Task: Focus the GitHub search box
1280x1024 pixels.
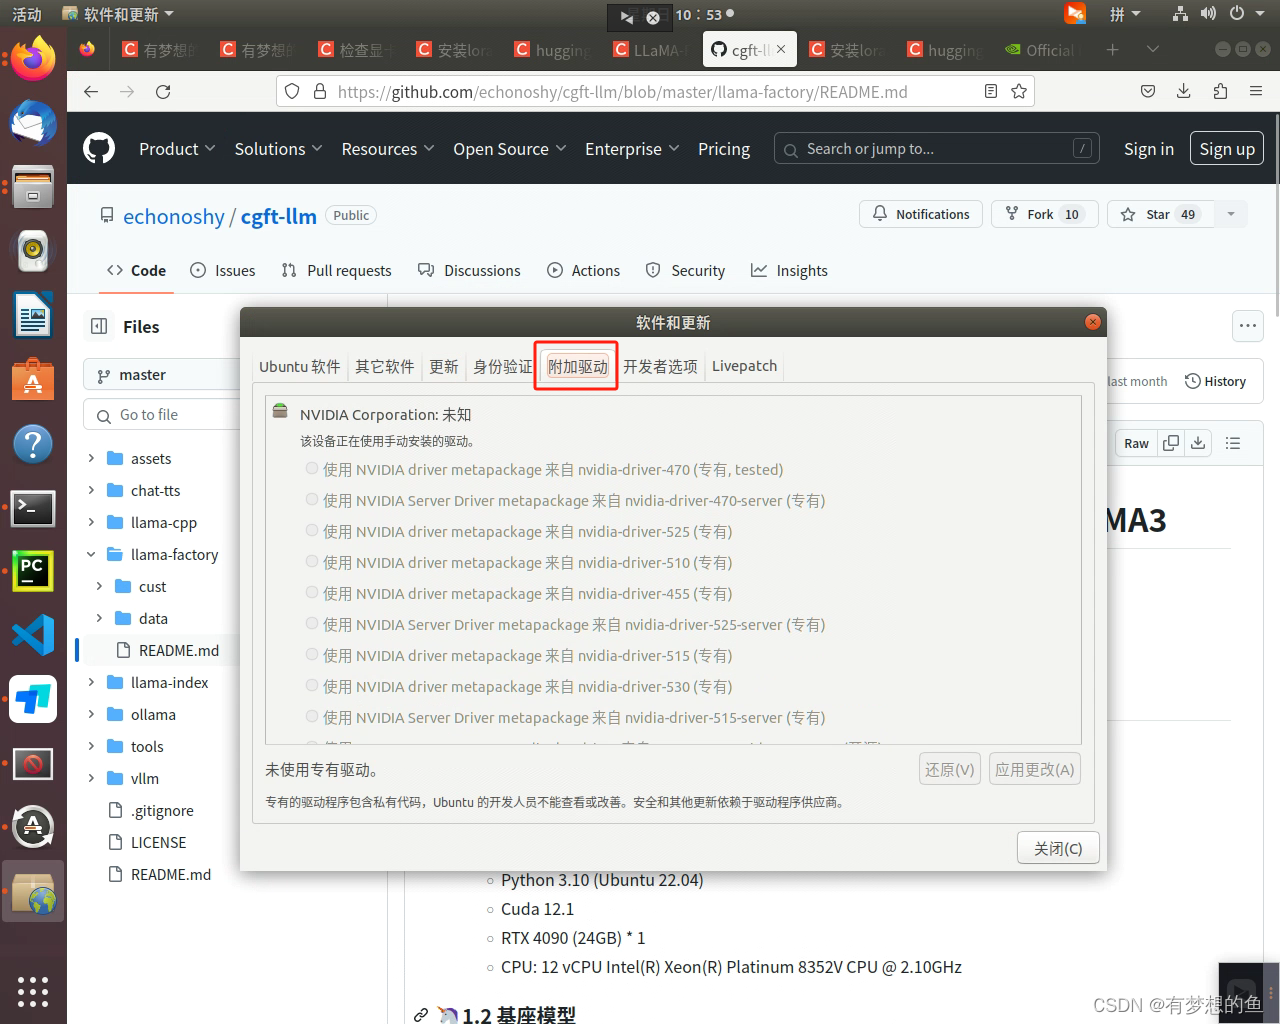Action: [x=936, y=148]
